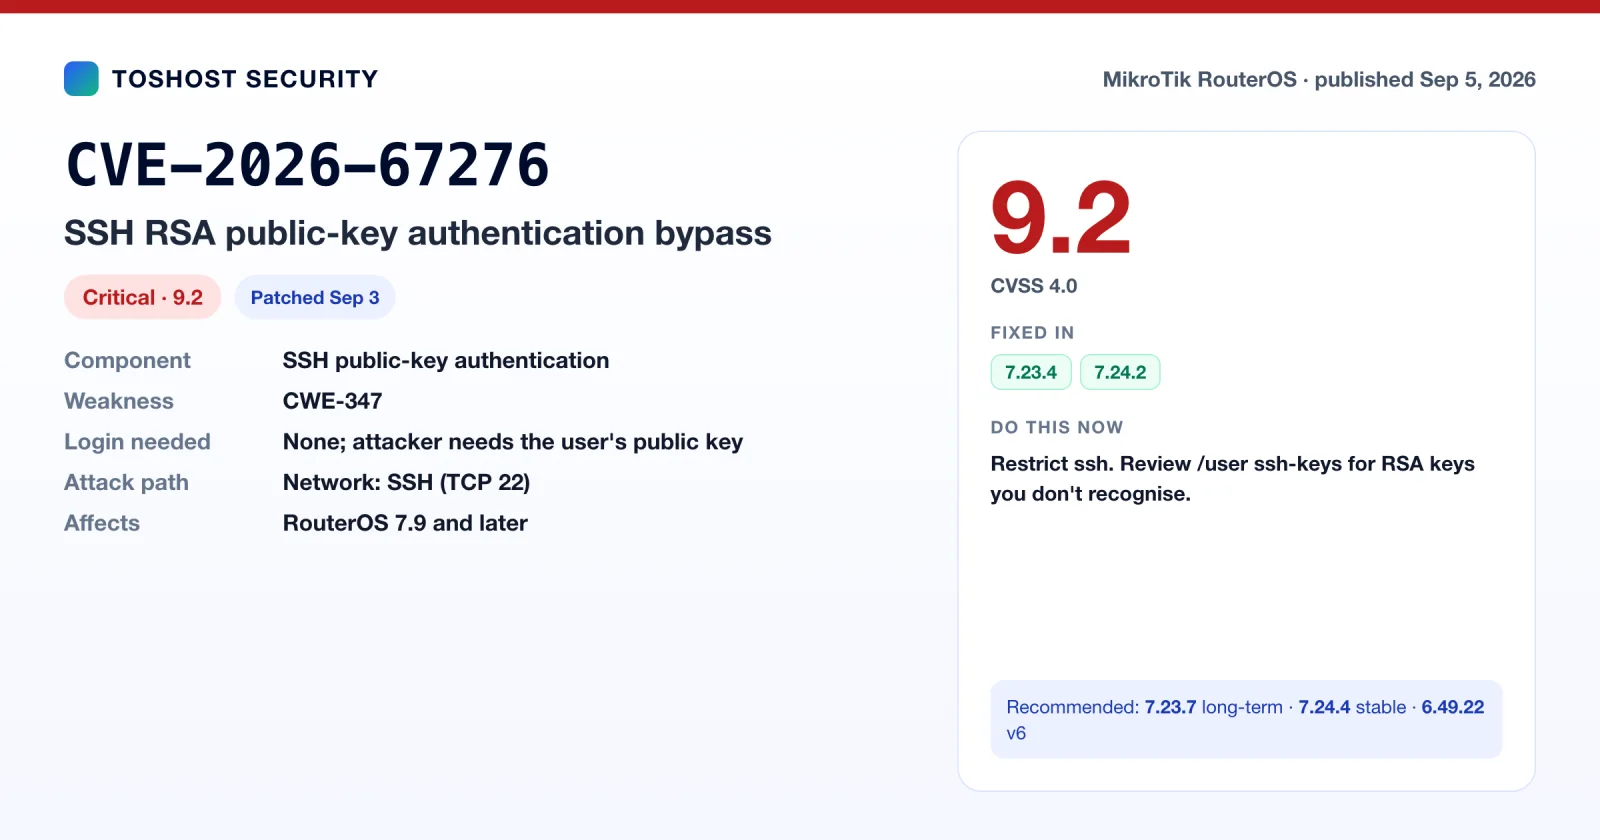The width and height of the screenshot is (1600, 840).
Task: Click the 'FIXED IN' section heading
Action: (x=1032, y=333)
